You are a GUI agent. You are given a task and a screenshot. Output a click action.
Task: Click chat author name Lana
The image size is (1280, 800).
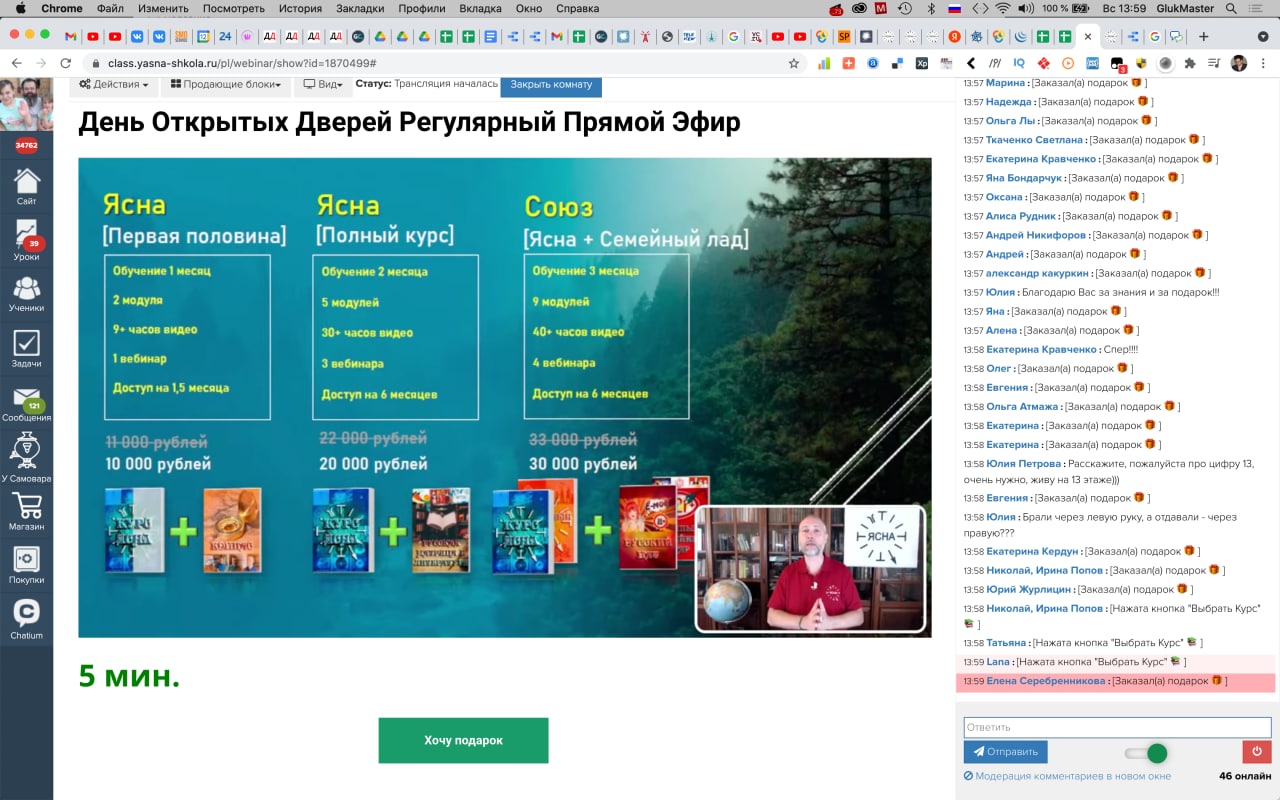click(998, 662)
